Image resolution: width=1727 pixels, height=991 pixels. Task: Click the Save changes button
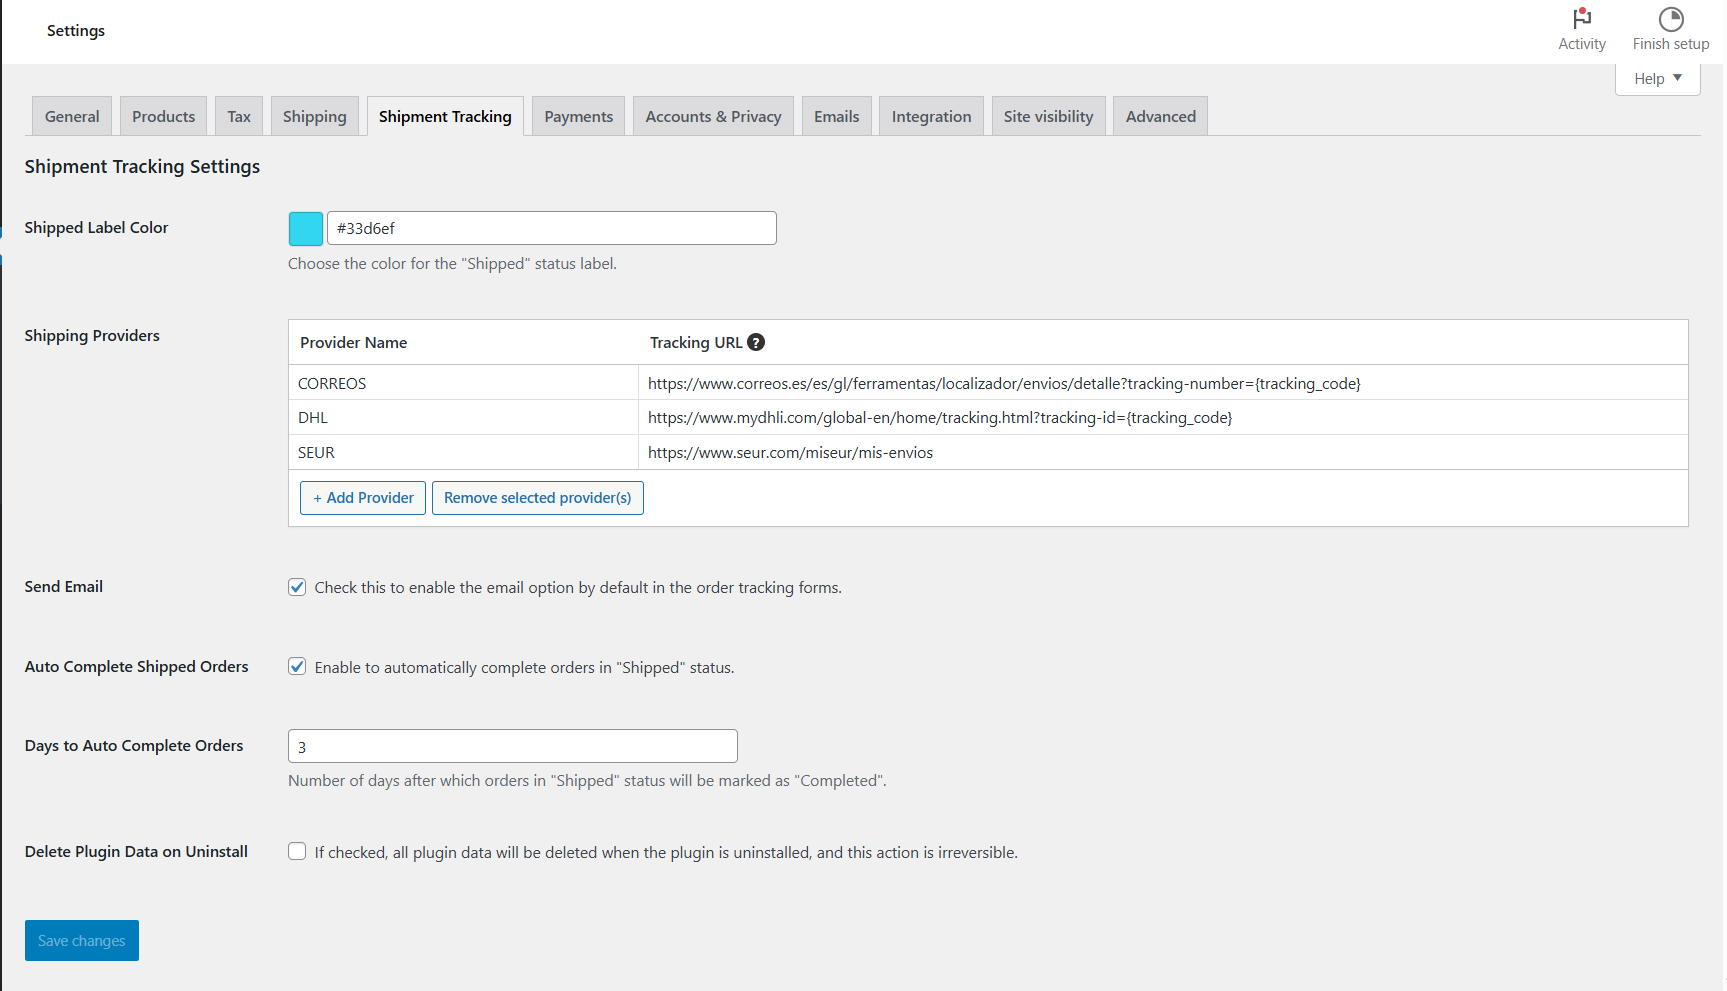[x=82, y=940]
